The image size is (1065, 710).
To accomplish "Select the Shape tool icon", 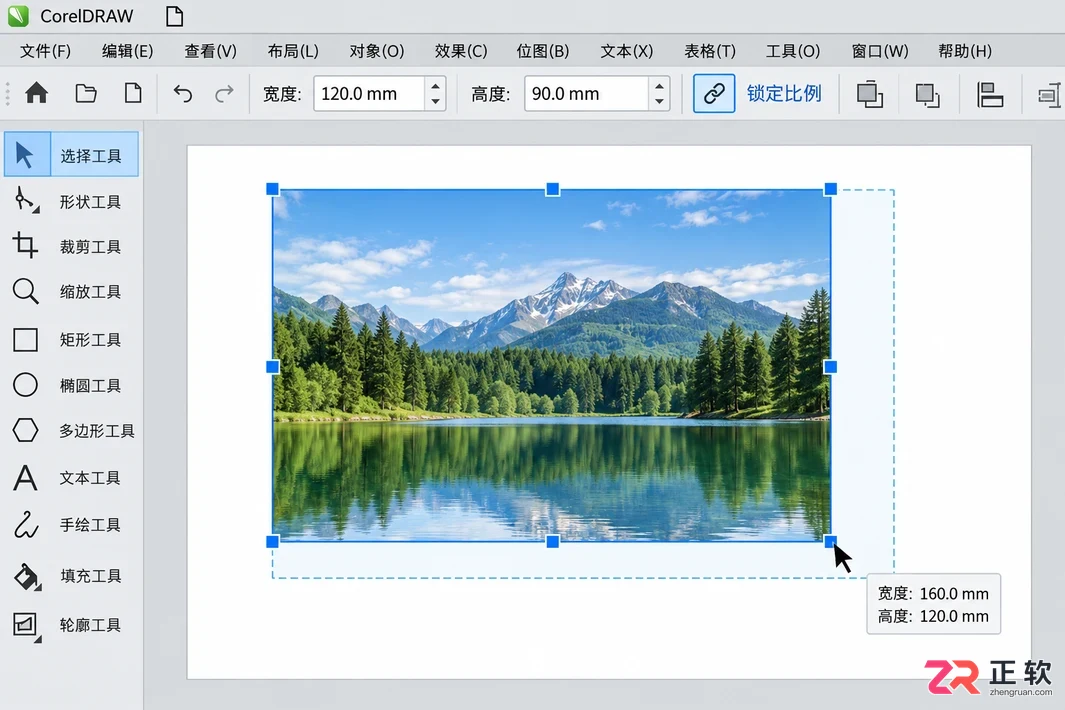I will (26, 200).
